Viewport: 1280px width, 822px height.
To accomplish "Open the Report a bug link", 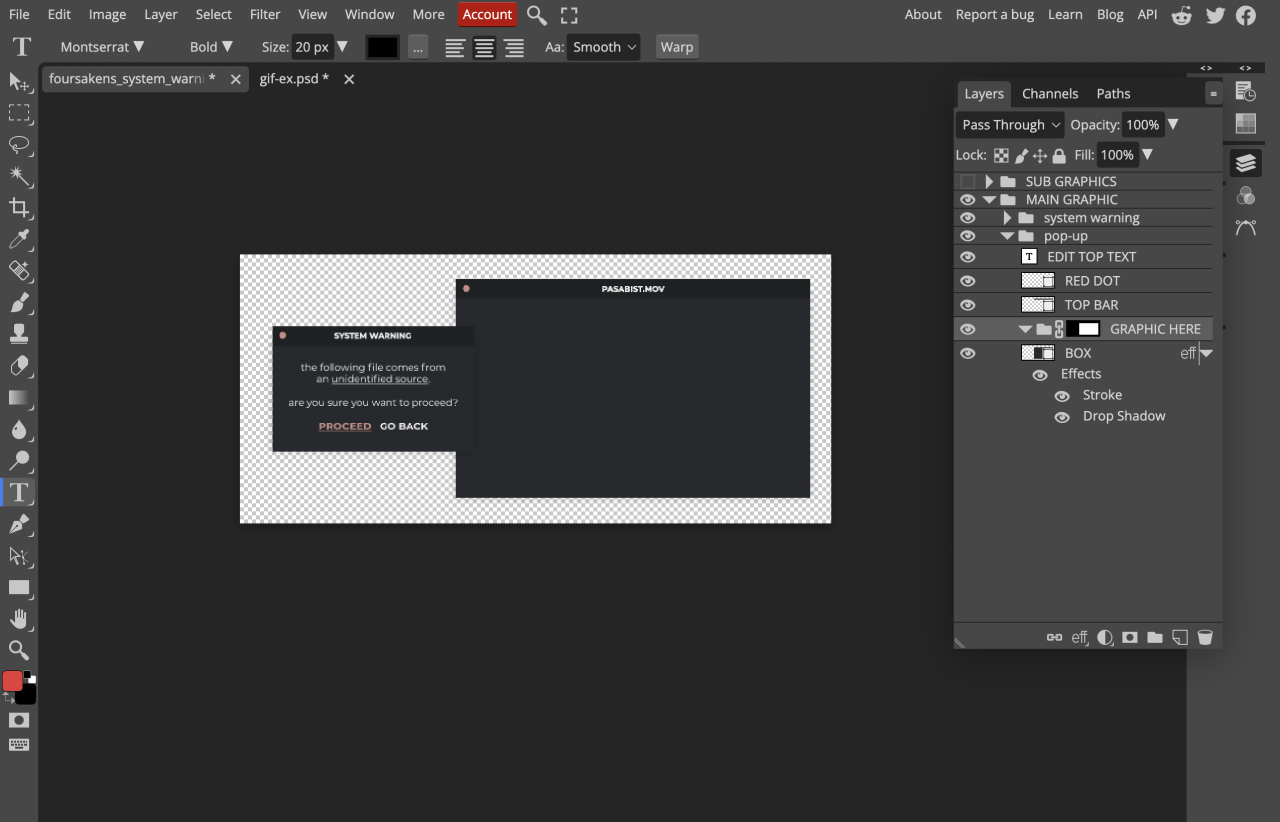I will click(994, 15).
